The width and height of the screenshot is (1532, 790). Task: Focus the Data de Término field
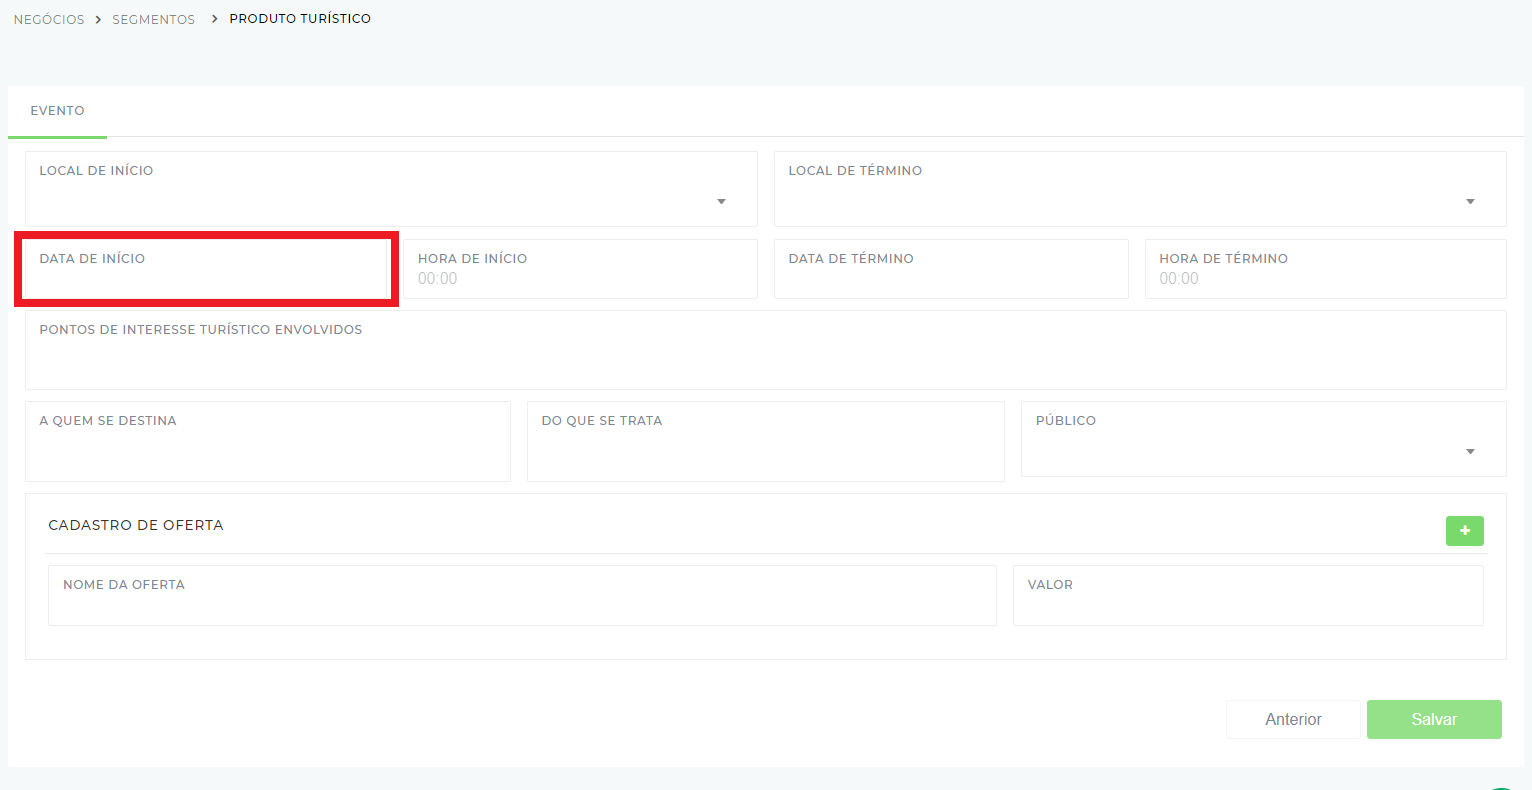coord(951,269)
